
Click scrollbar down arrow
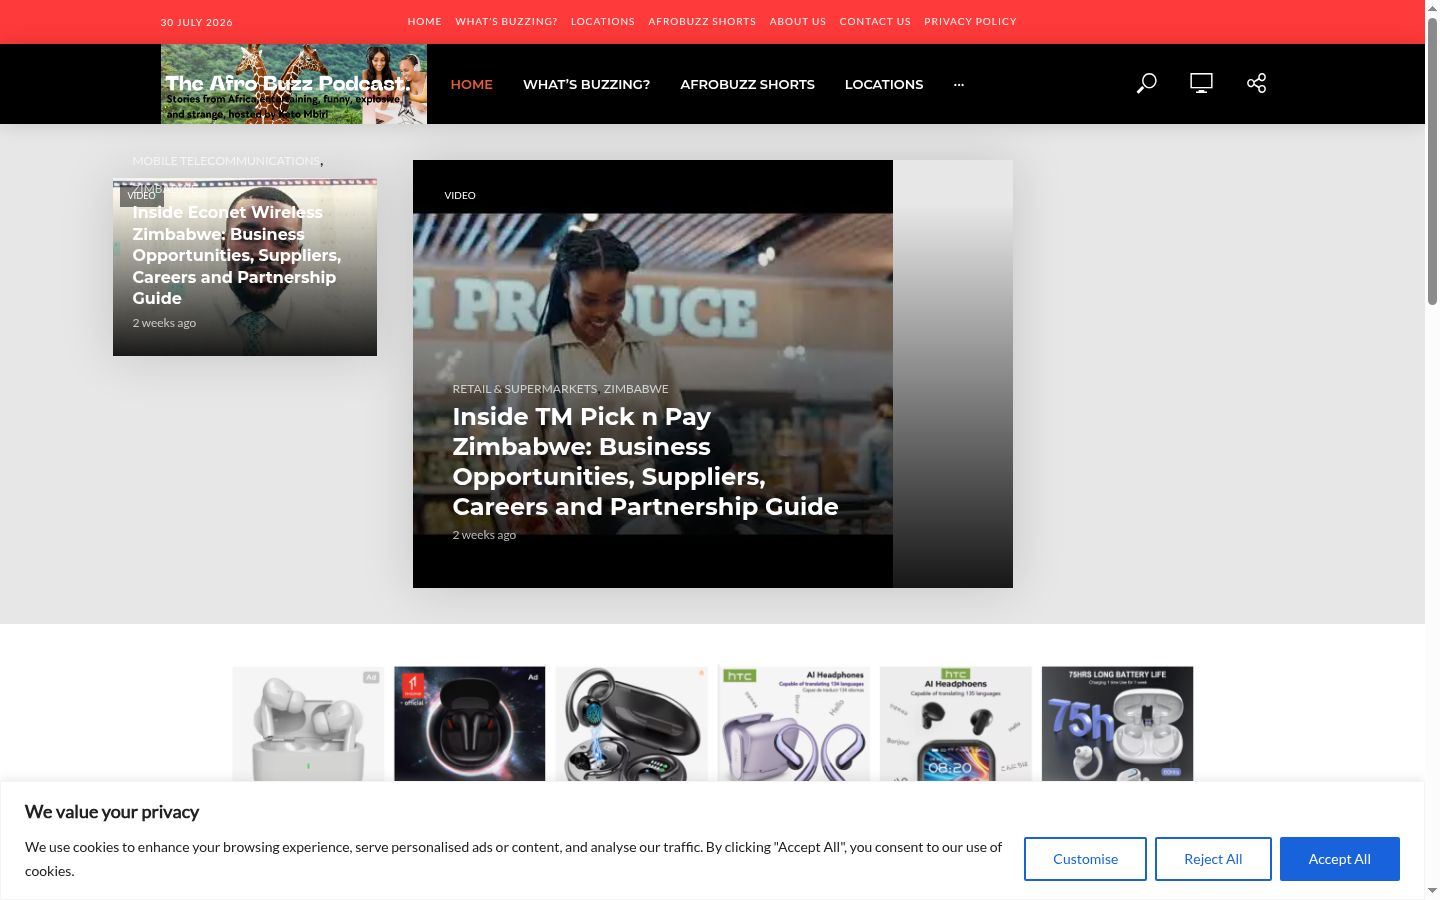click(1432, 891)
